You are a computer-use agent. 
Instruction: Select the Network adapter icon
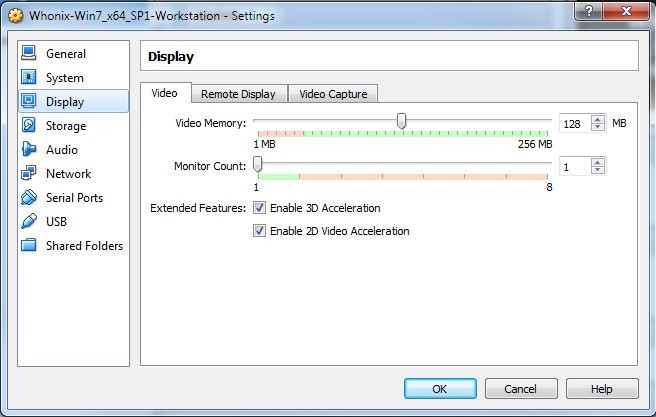(28, 174)
